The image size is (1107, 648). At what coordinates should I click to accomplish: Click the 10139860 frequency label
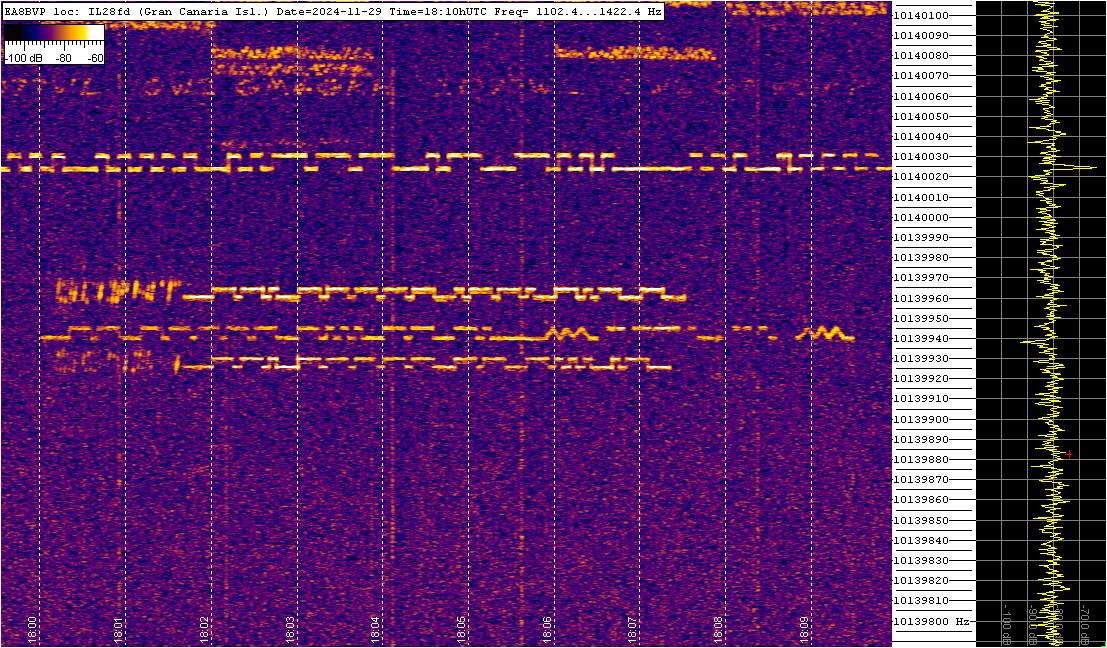point(921,500)
